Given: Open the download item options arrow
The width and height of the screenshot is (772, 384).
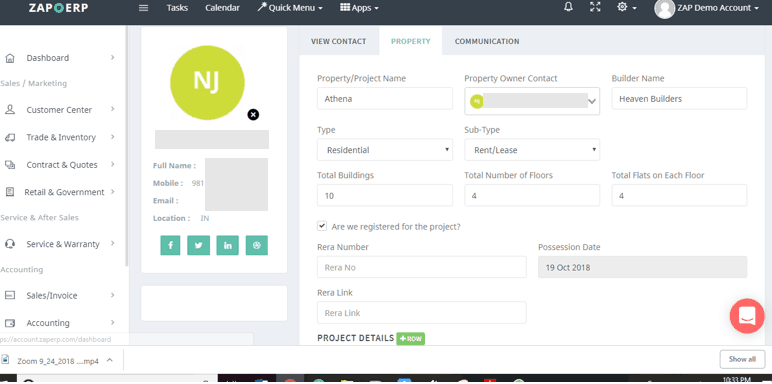Looking at the screenshot, I should coord(110,360).
